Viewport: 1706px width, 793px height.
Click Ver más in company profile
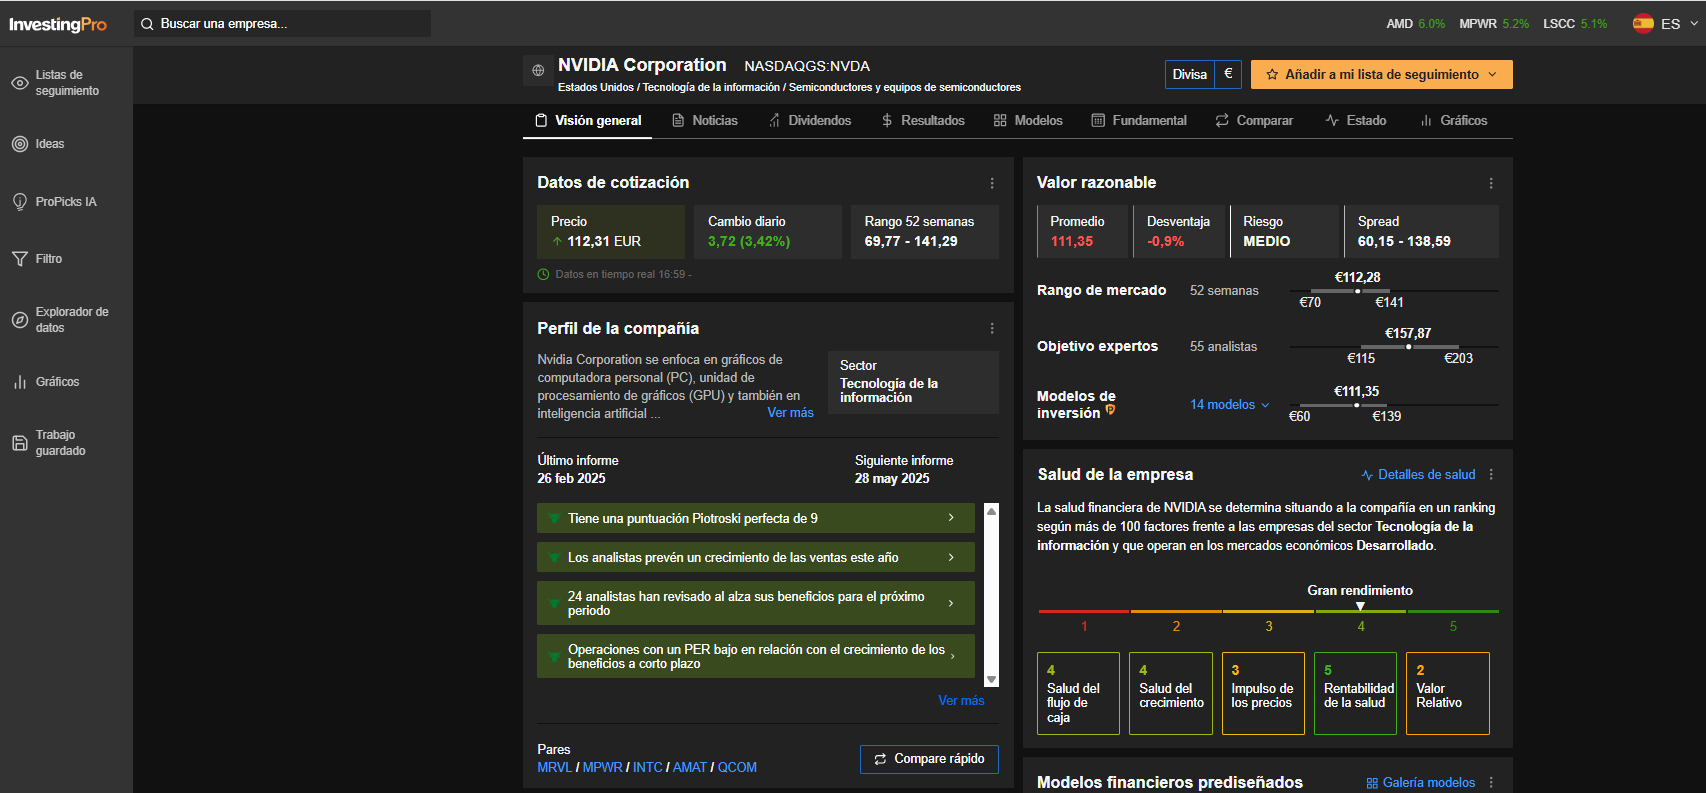click(790, 413)
